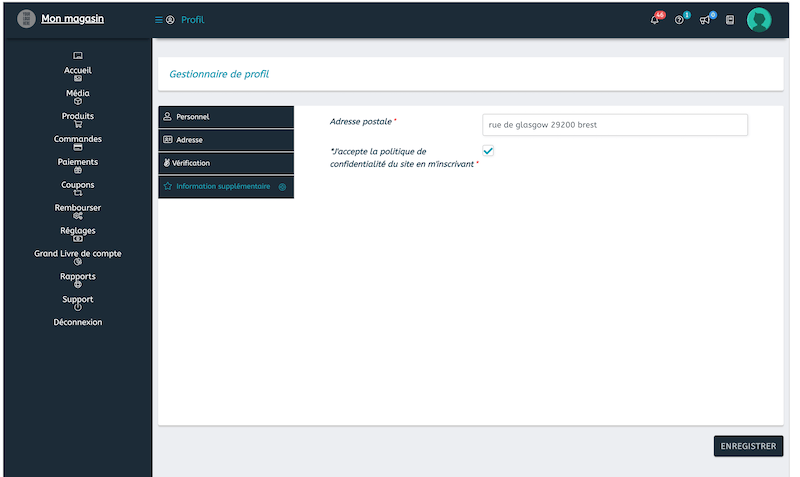Click the cube products icon in sidebar
The height and width of the screenshot is (477, 800).
[78, 101]
